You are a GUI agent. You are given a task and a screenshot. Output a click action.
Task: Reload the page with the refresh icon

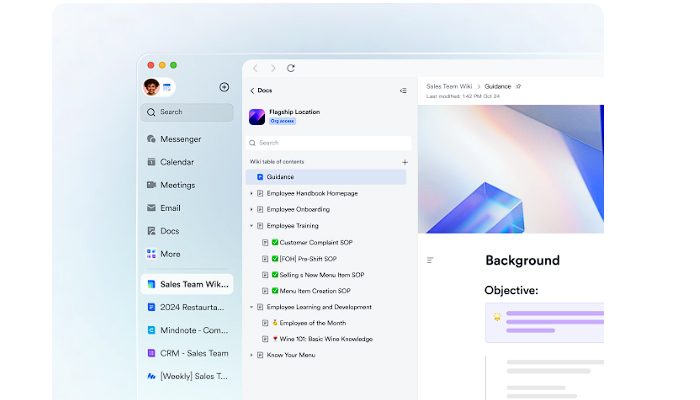click(x=291, y=68)
